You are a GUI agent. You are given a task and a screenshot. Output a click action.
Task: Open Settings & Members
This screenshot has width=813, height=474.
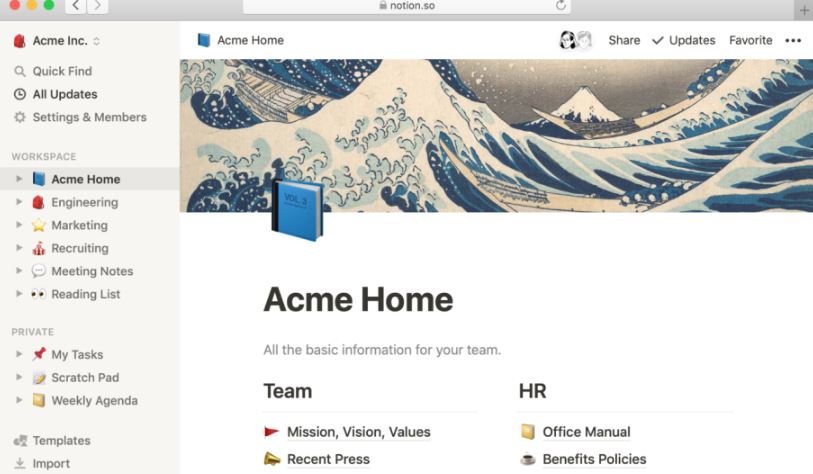coord(90,117)
